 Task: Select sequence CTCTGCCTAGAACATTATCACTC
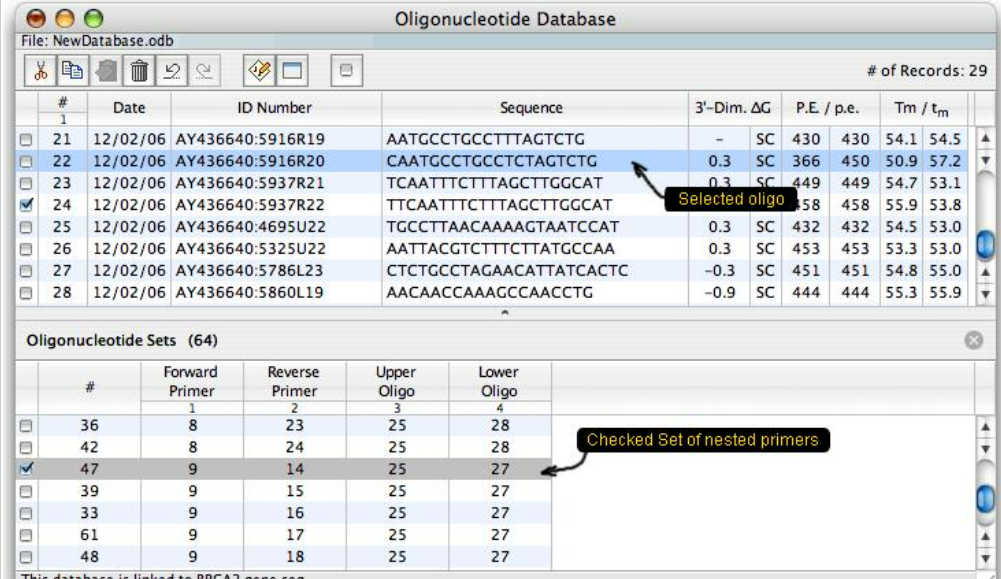point(507,271)
